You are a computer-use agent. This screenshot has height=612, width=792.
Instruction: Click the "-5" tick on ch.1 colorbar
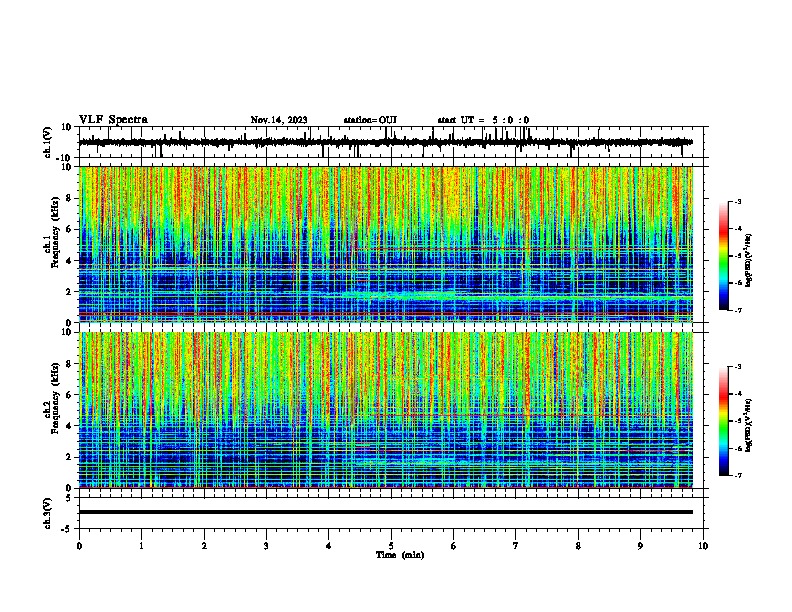(x=738, y=256)
